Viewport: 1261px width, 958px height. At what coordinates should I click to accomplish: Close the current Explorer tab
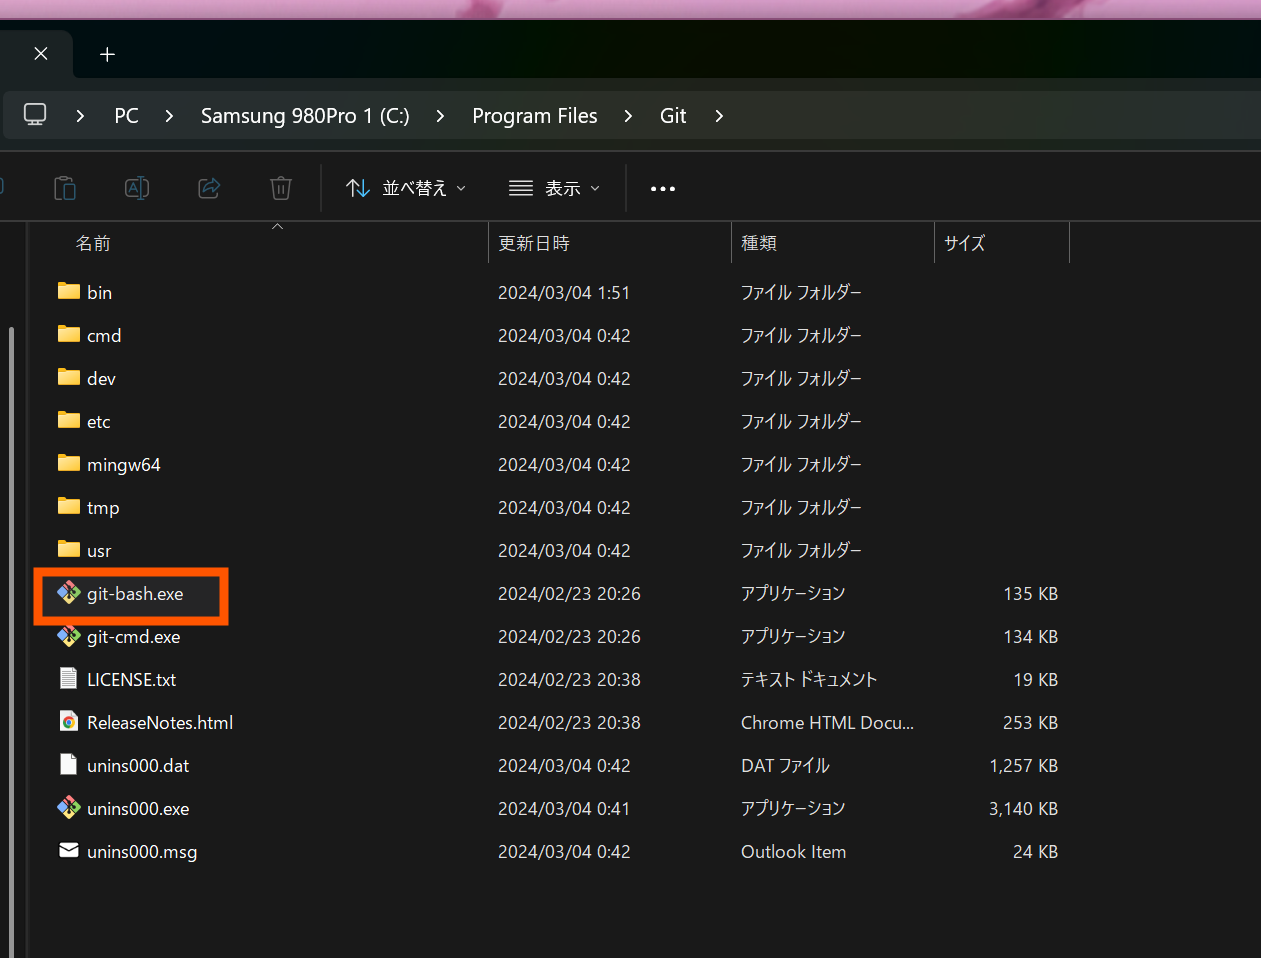[41, 54]
